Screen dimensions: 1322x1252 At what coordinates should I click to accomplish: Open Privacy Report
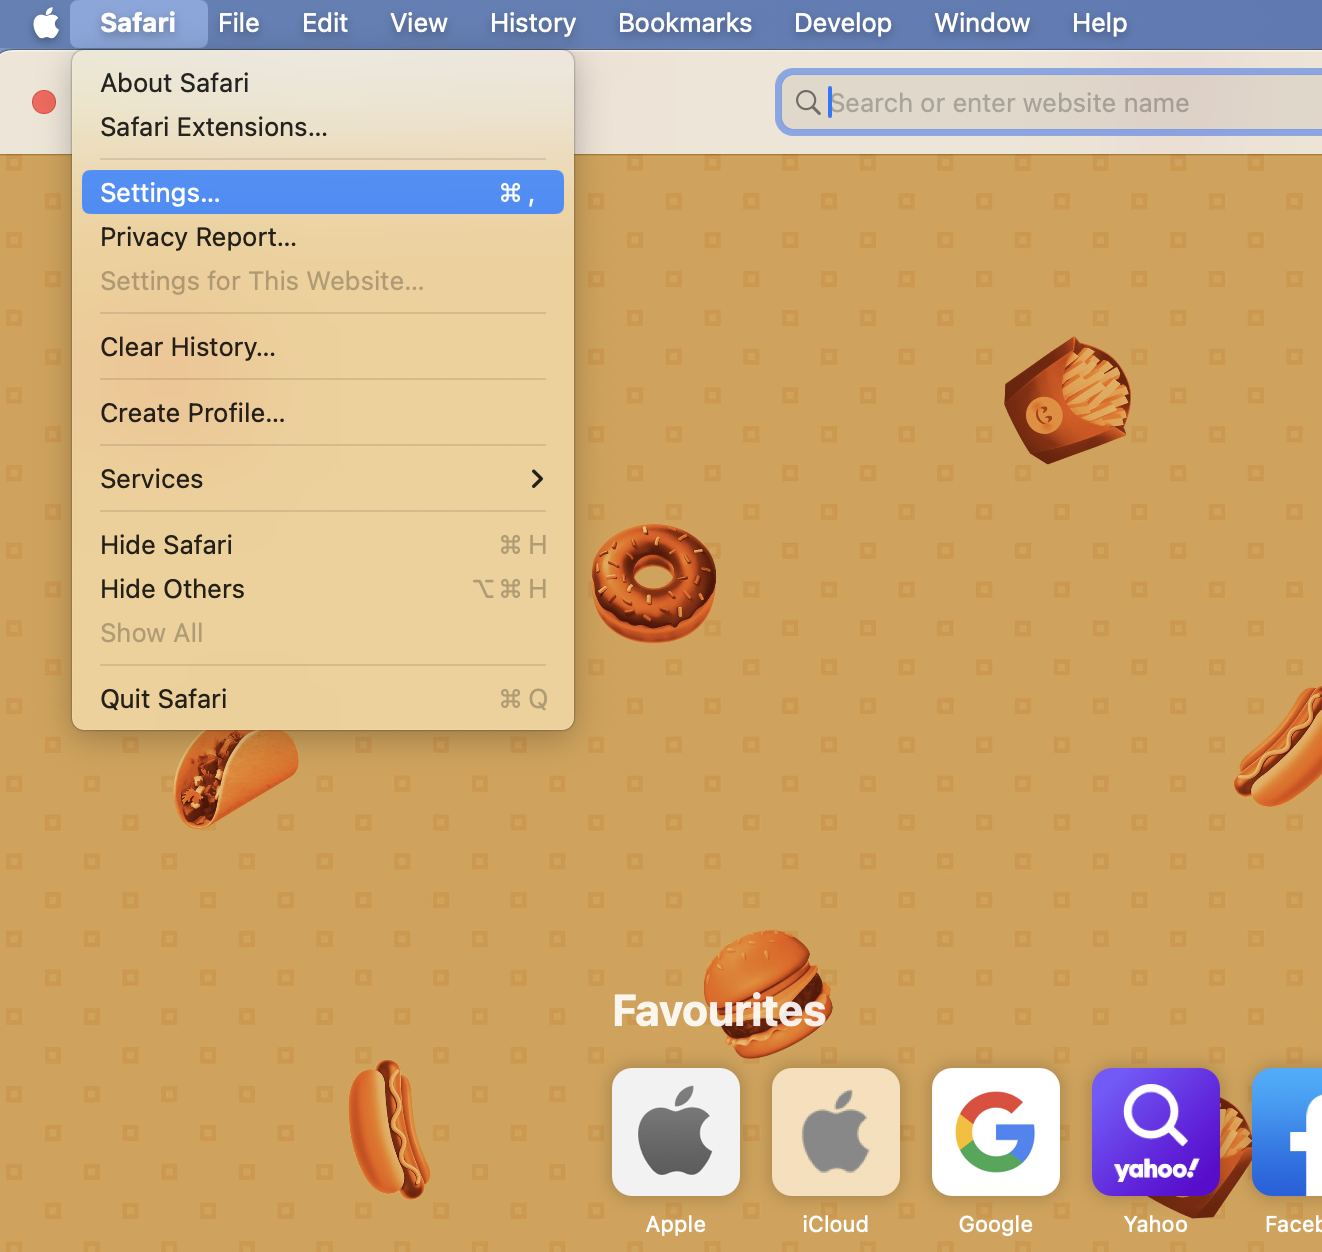click(x=197, y=237)
